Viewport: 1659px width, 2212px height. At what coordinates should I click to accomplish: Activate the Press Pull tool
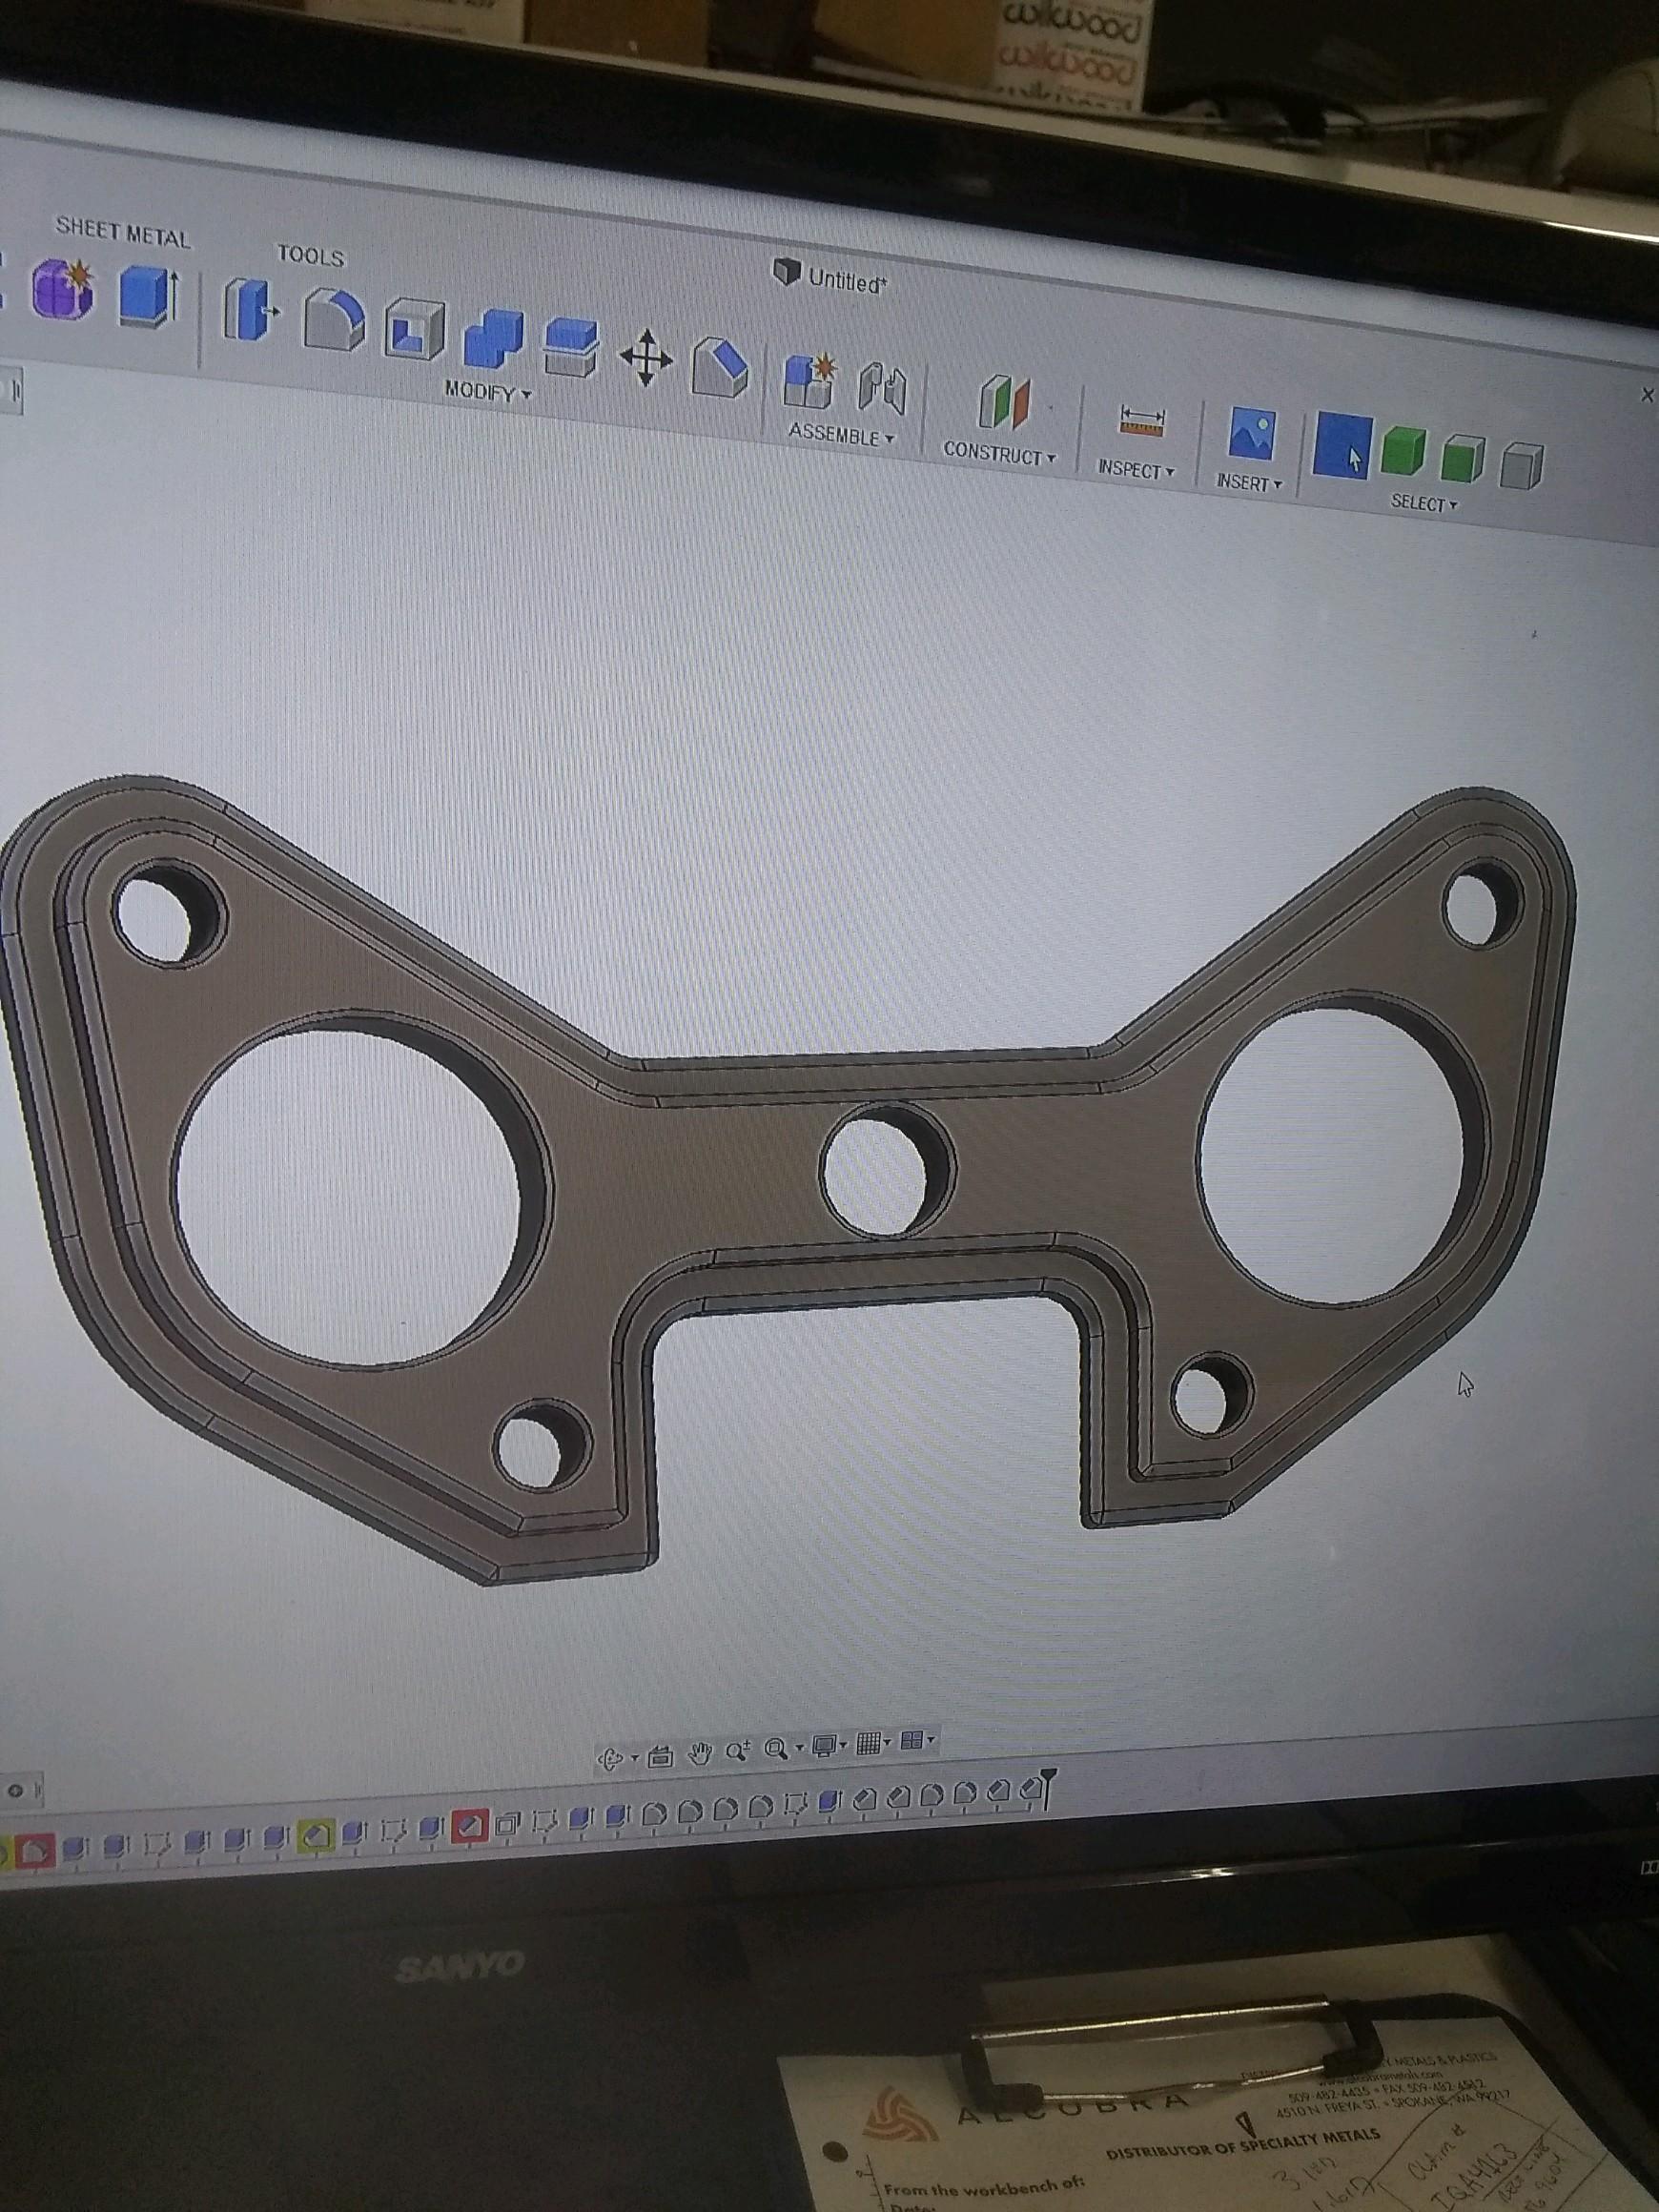[249, 309]
